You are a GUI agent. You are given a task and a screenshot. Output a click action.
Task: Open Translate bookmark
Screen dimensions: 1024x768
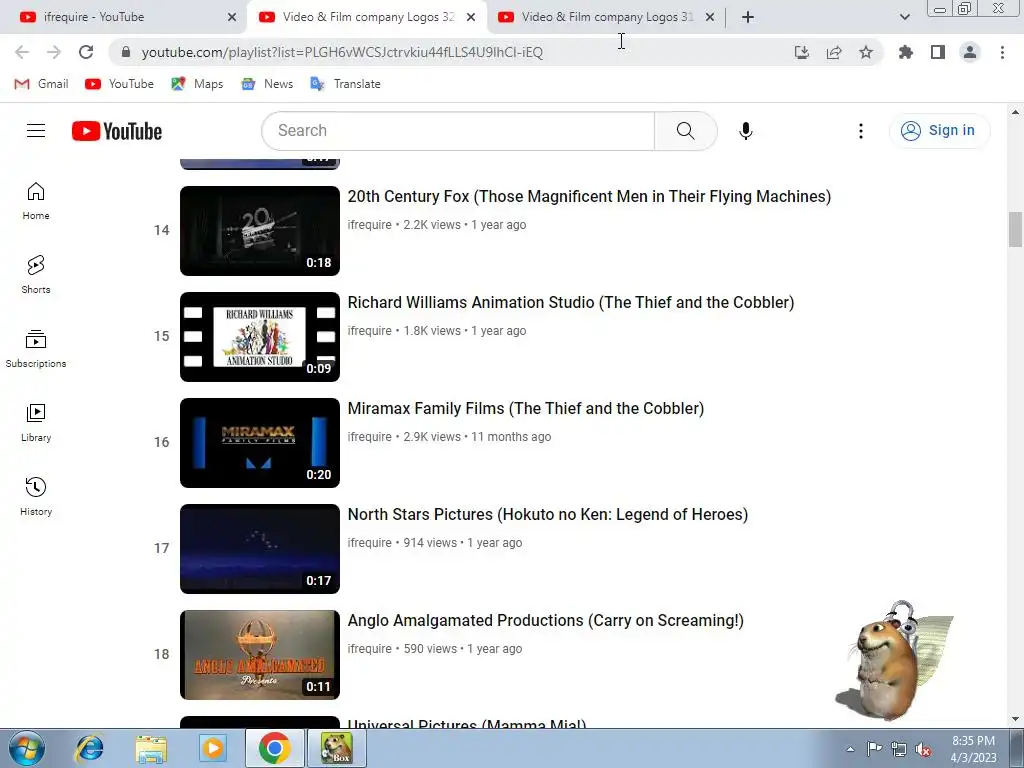click(345, 84)
